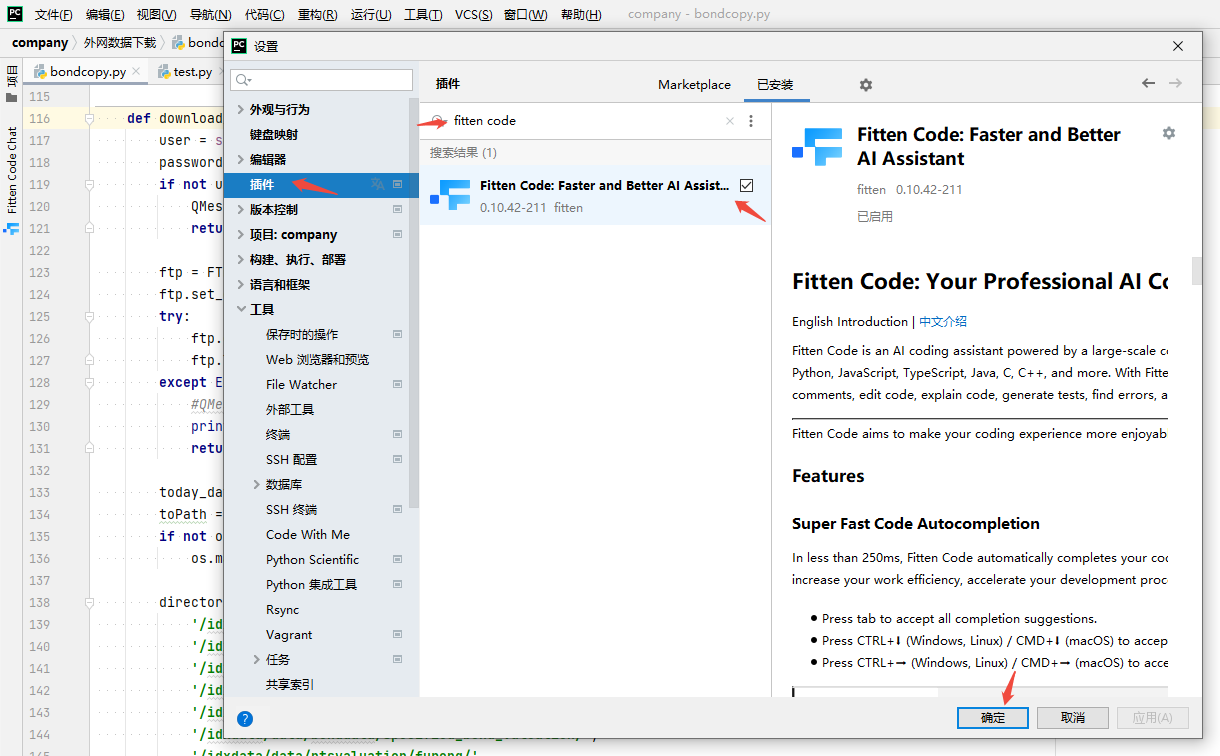Expand the 外观与行为 settings node
1220x756 pixels.
tap(240, 109)
